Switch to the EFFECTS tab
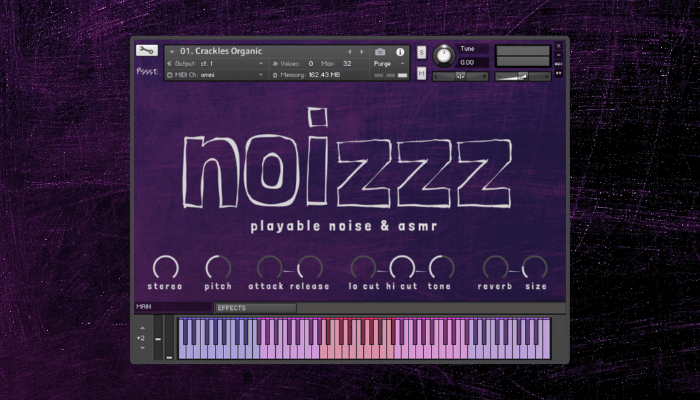The height and width of the screenshot is (400, 700). [x=254, y=308]
